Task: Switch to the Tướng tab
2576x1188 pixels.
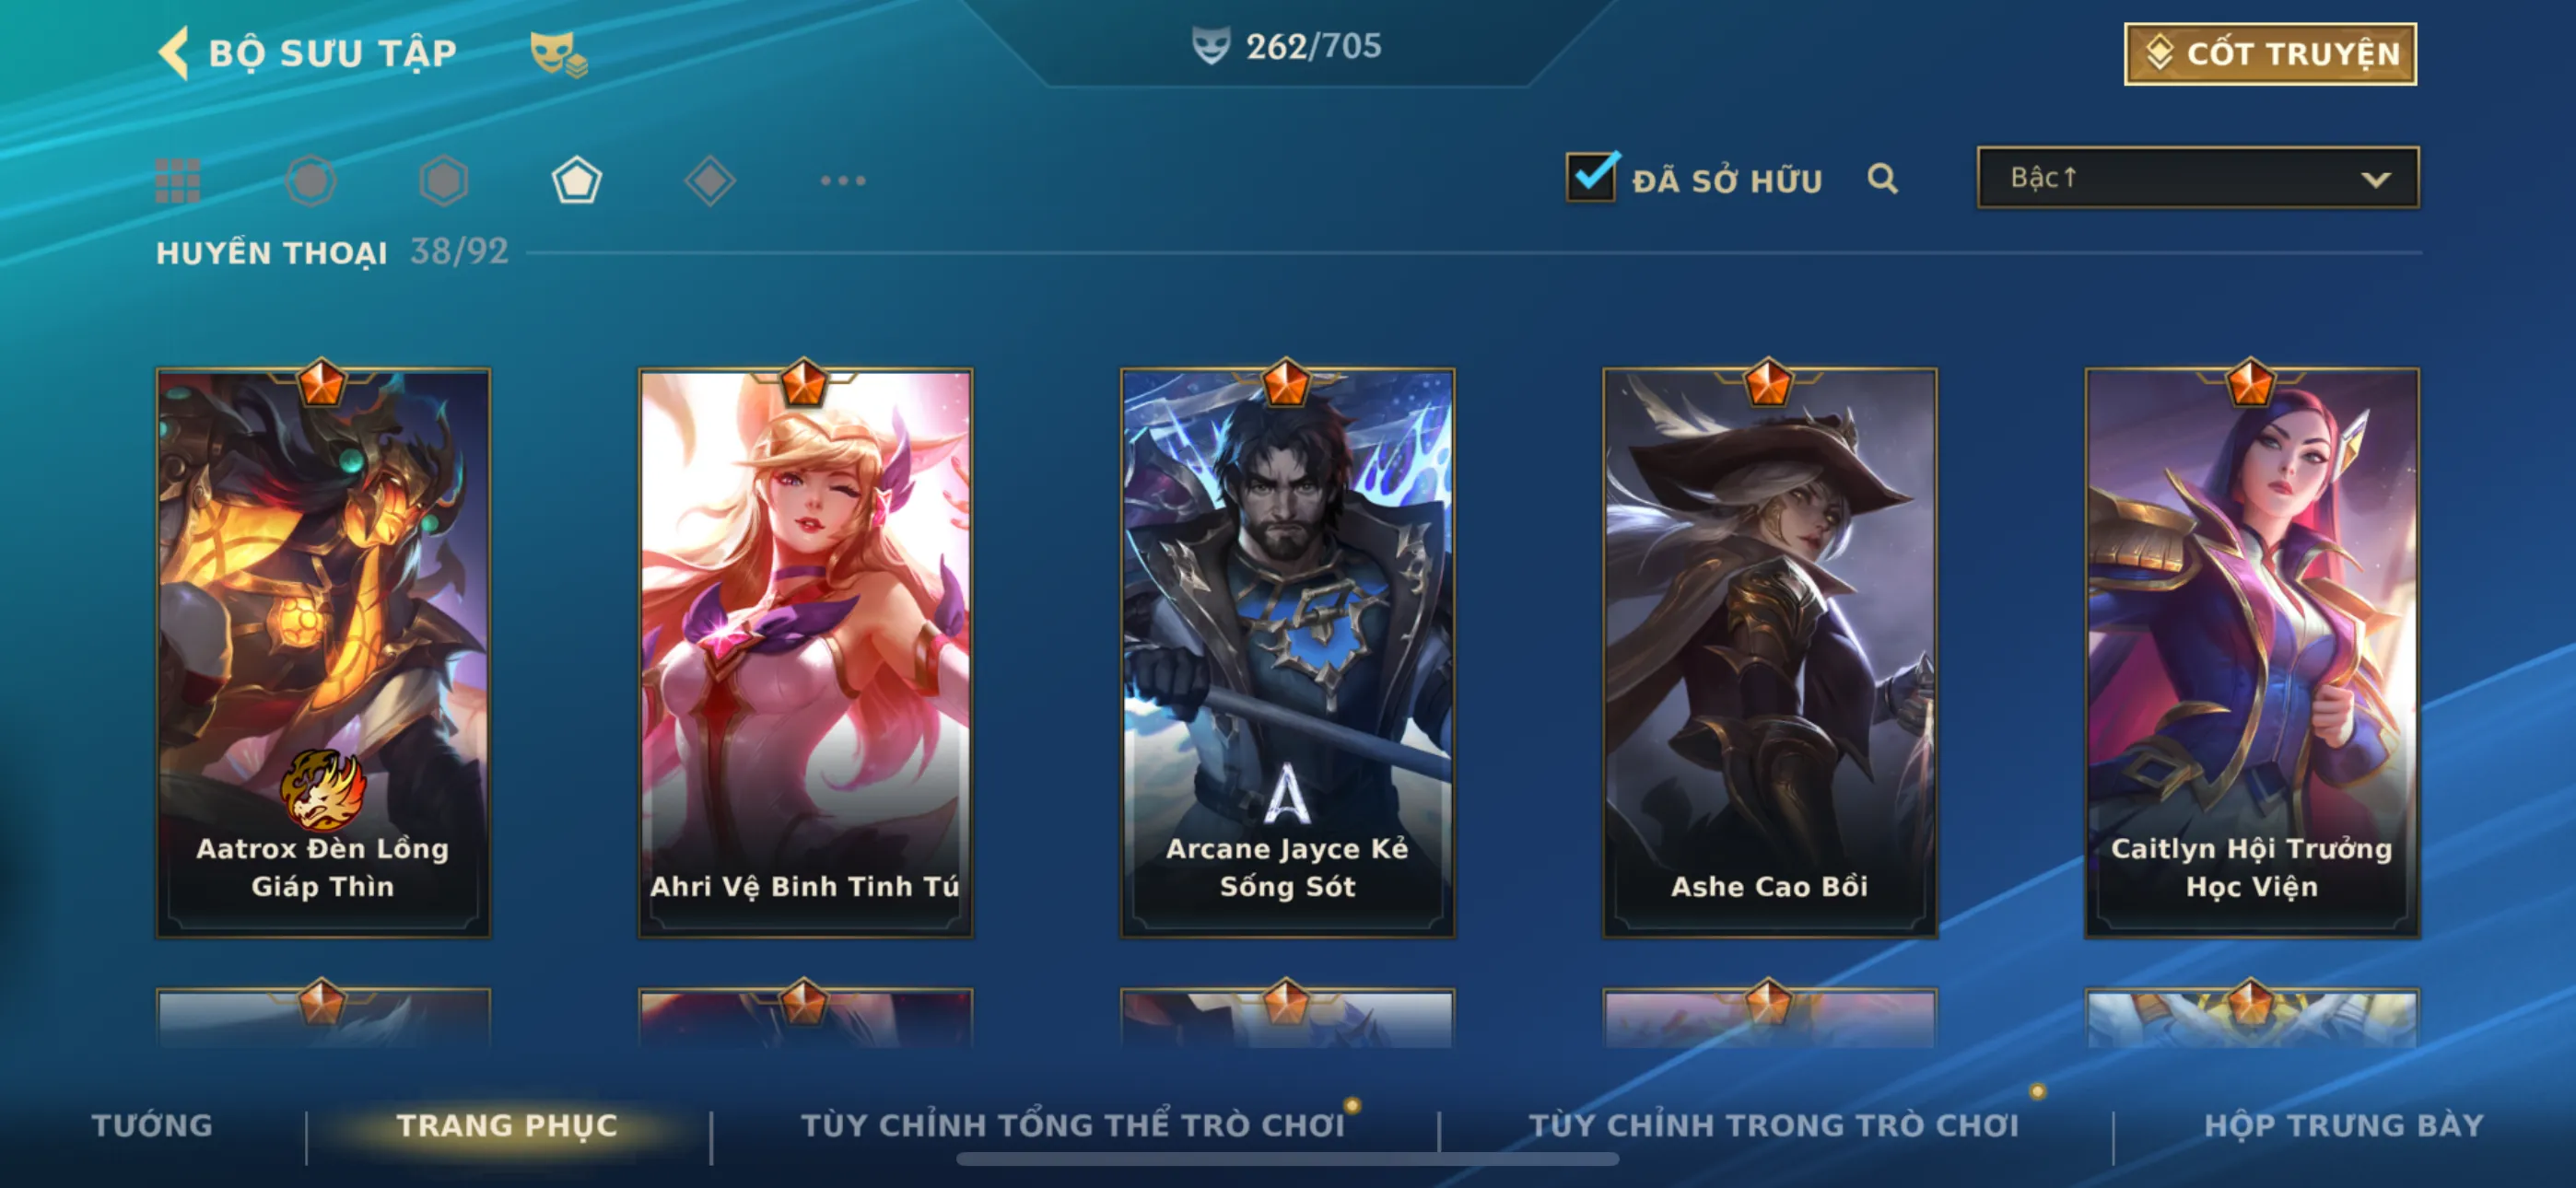Action: pyautogui.click(x=152, y=1126)
